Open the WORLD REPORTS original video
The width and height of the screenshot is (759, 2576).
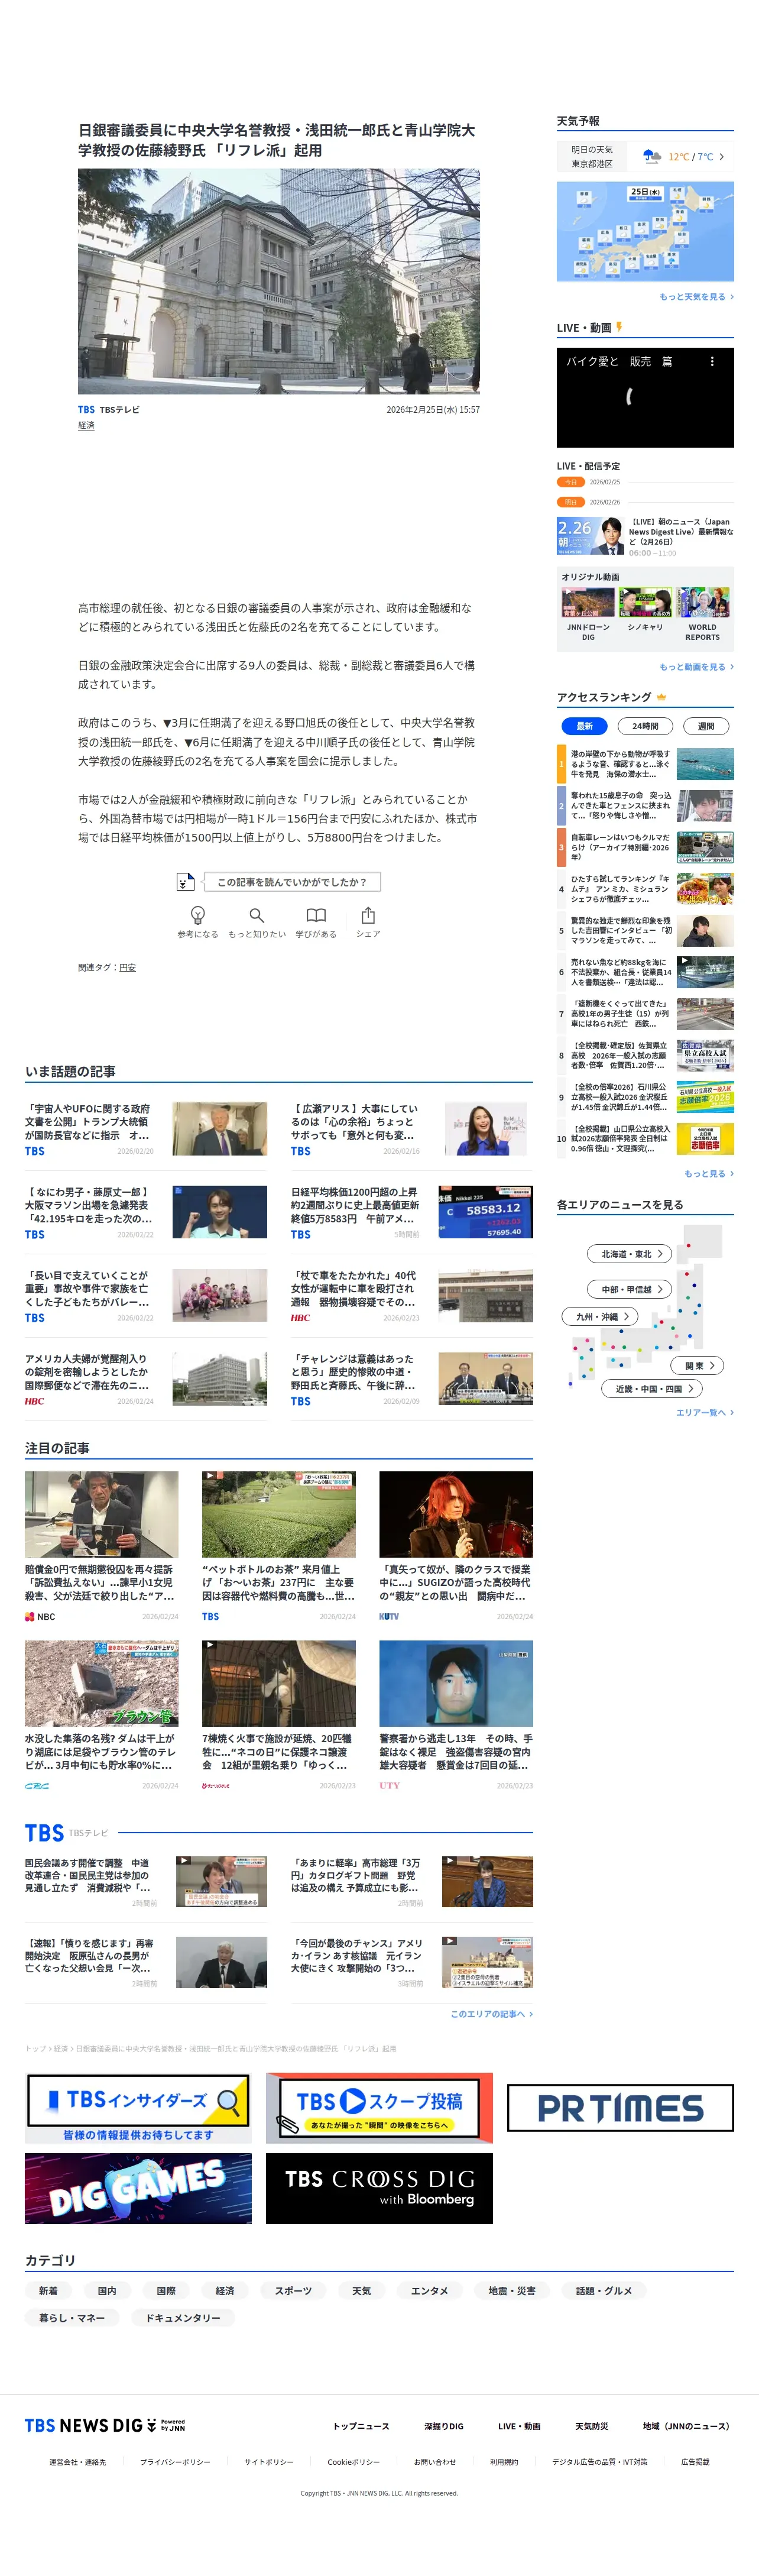(x=702, y=615)
